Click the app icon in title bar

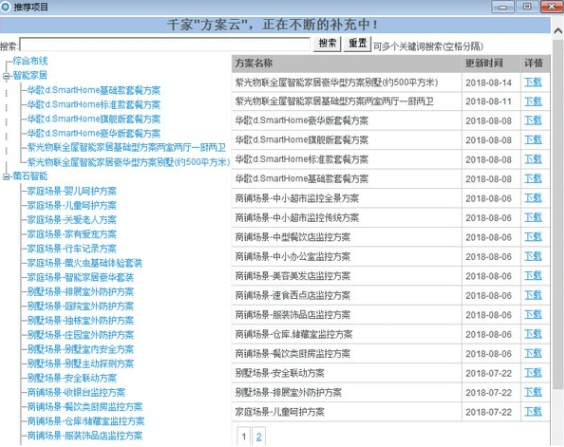(6, 6)
